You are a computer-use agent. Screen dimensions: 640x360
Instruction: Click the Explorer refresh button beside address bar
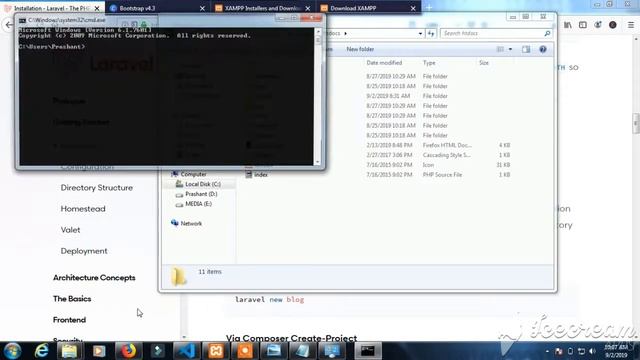click(x=431, y=33)
